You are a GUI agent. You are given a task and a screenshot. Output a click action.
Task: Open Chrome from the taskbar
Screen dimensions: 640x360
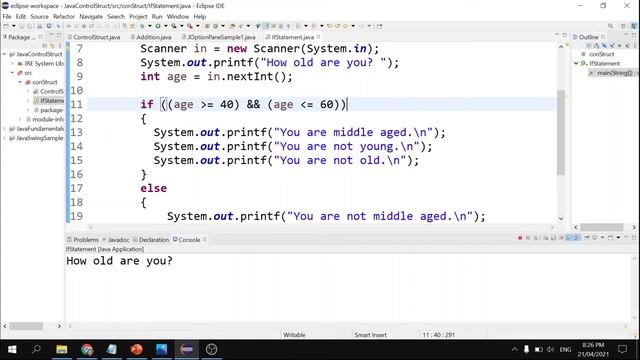[x=87, y=349]
